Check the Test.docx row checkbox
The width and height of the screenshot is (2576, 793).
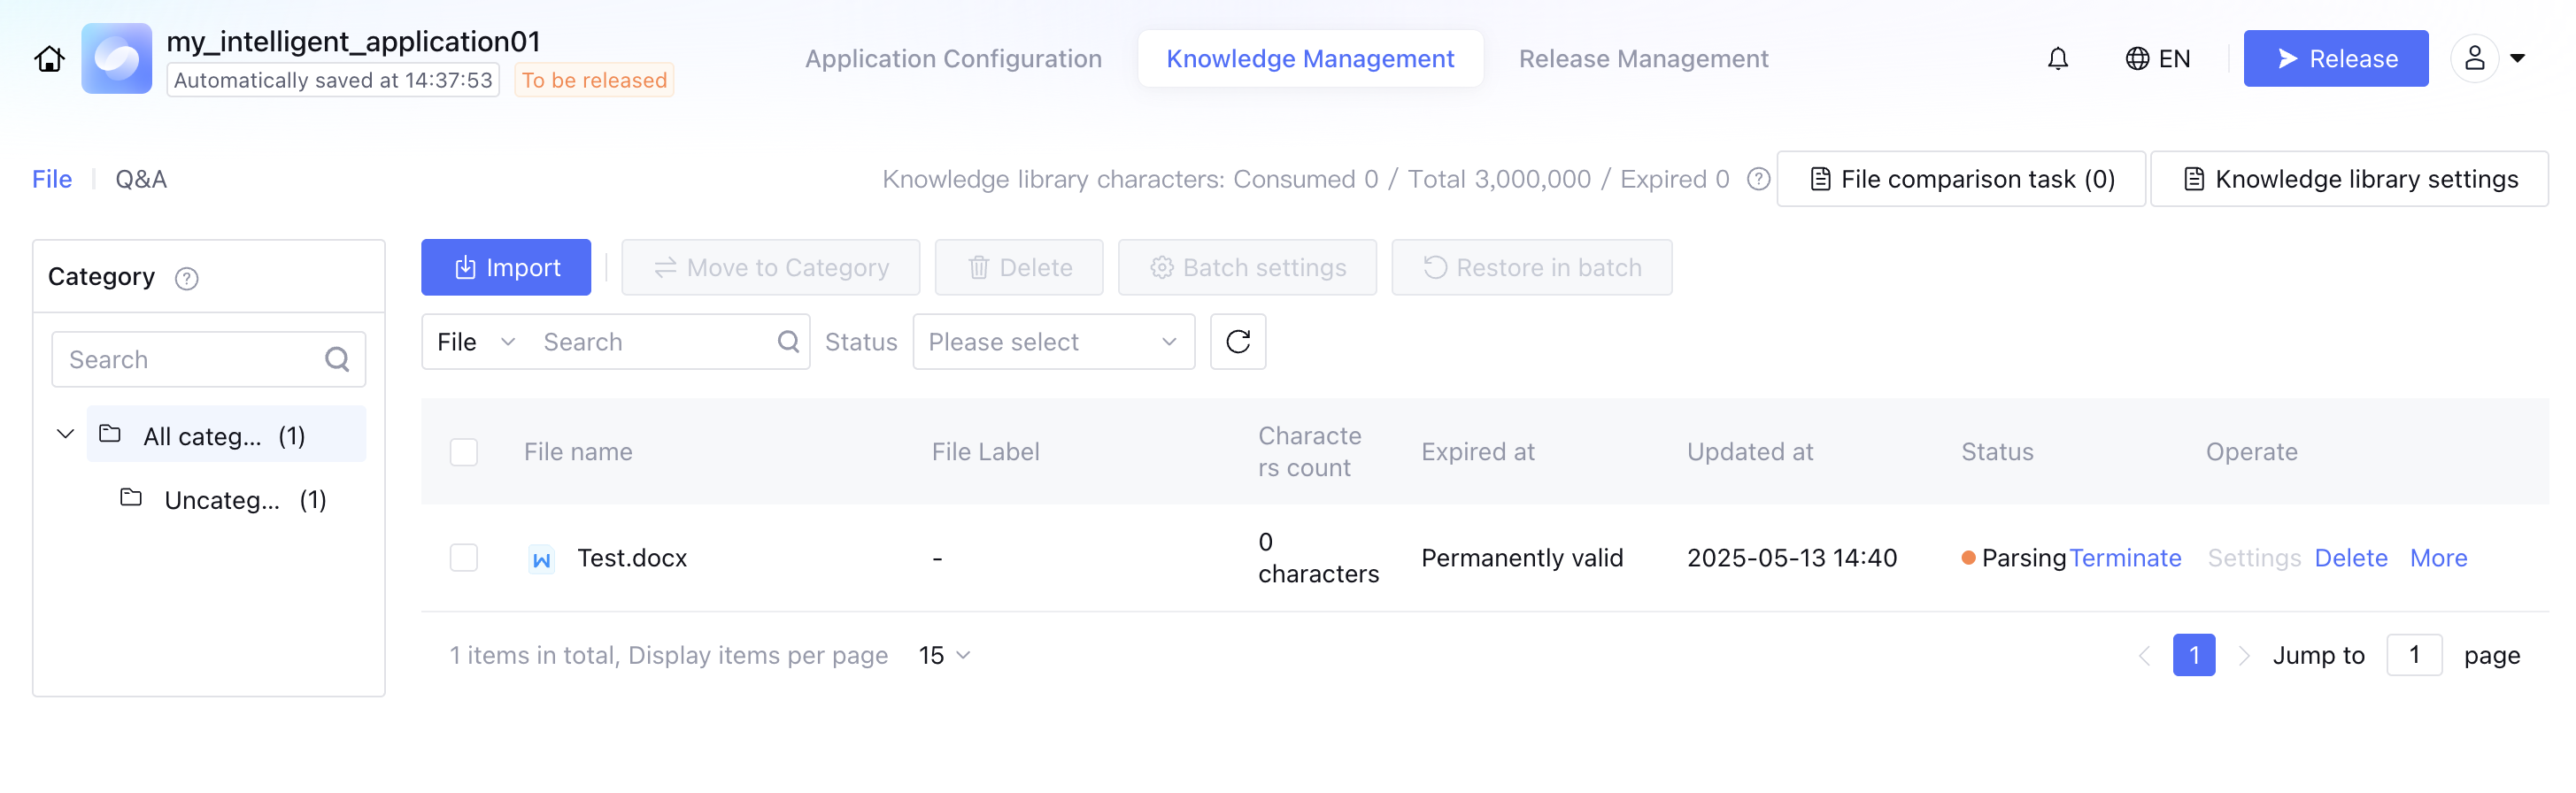point(464,558)
